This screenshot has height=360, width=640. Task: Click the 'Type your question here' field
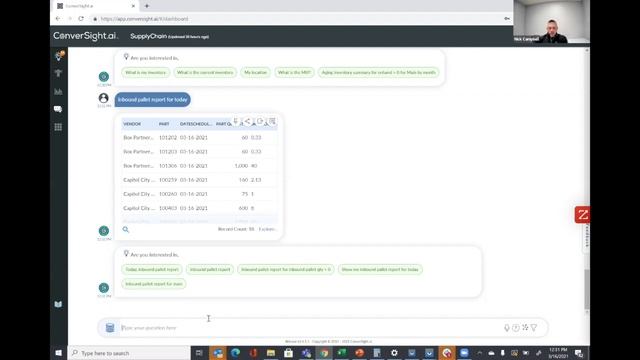310,328
